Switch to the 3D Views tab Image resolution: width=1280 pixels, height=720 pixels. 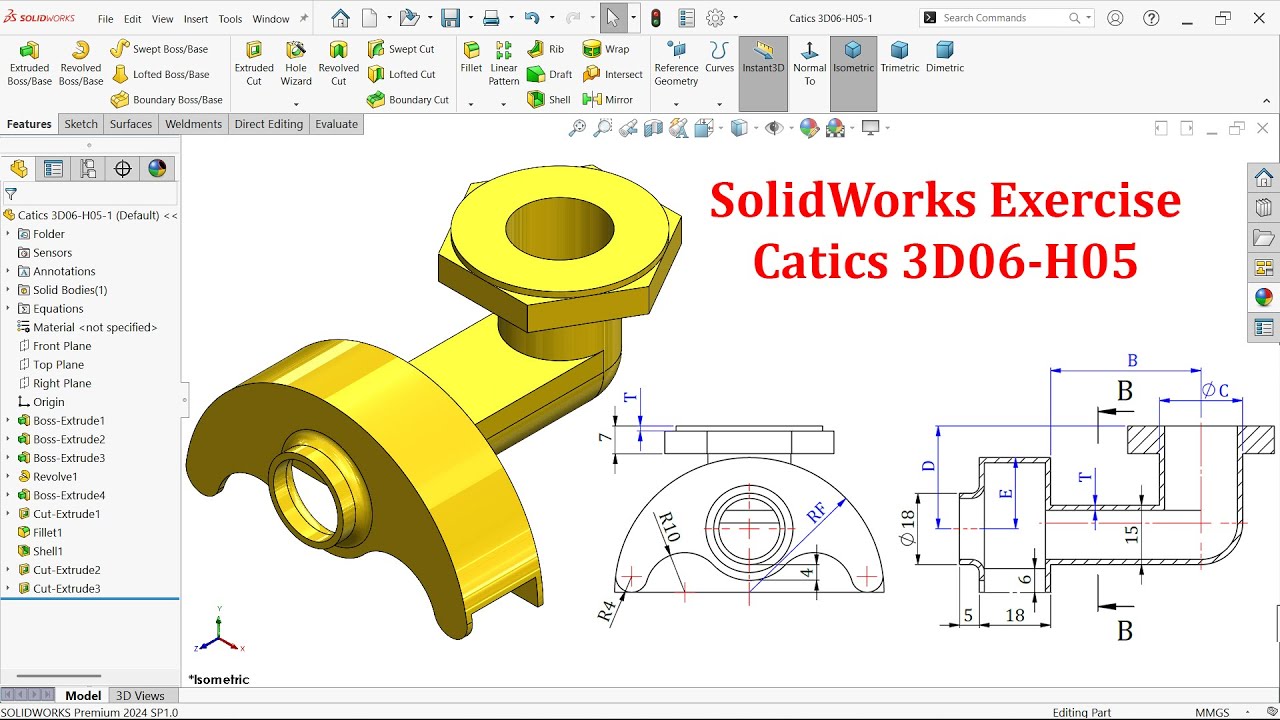tap(140, 696)
